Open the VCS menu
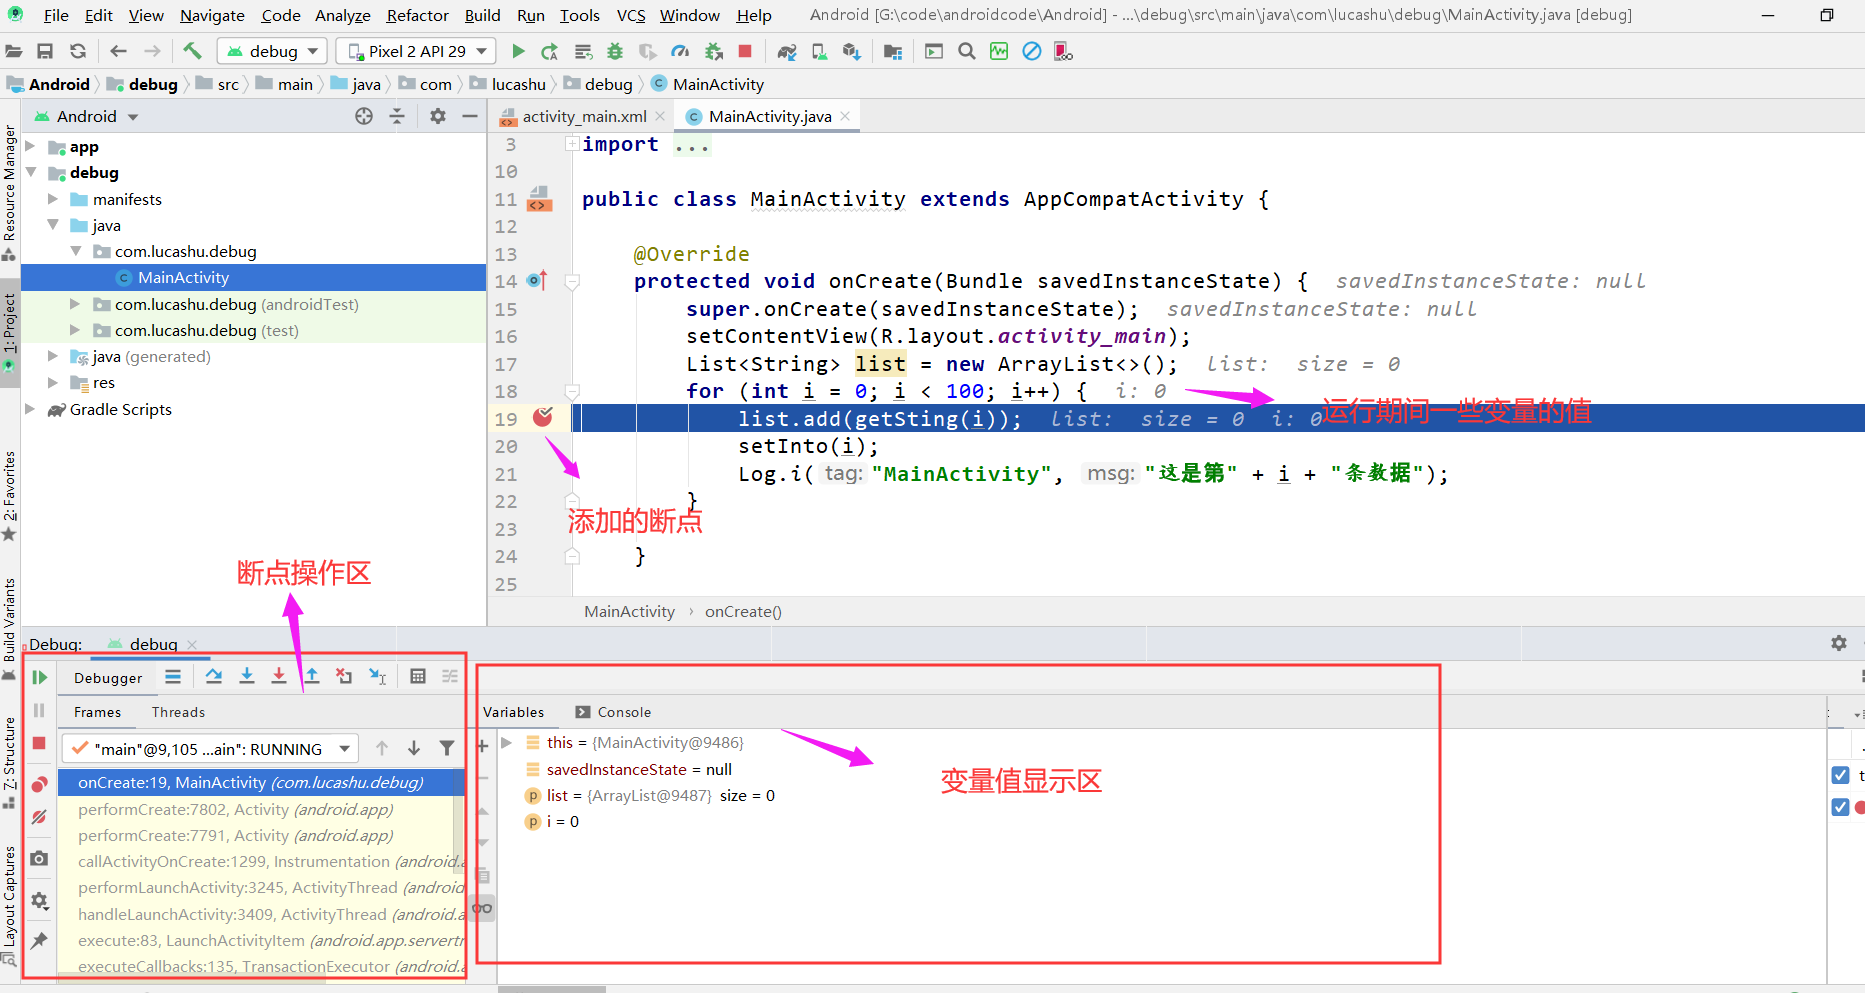Viewport: 1865px width, 993px height. [x=631, y=15]
